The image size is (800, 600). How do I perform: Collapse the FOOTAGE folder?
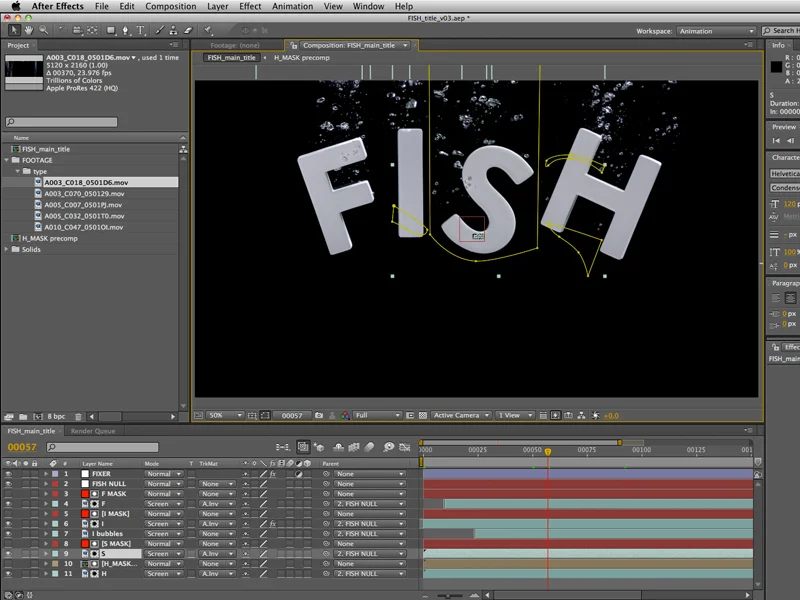pos(7,160)
